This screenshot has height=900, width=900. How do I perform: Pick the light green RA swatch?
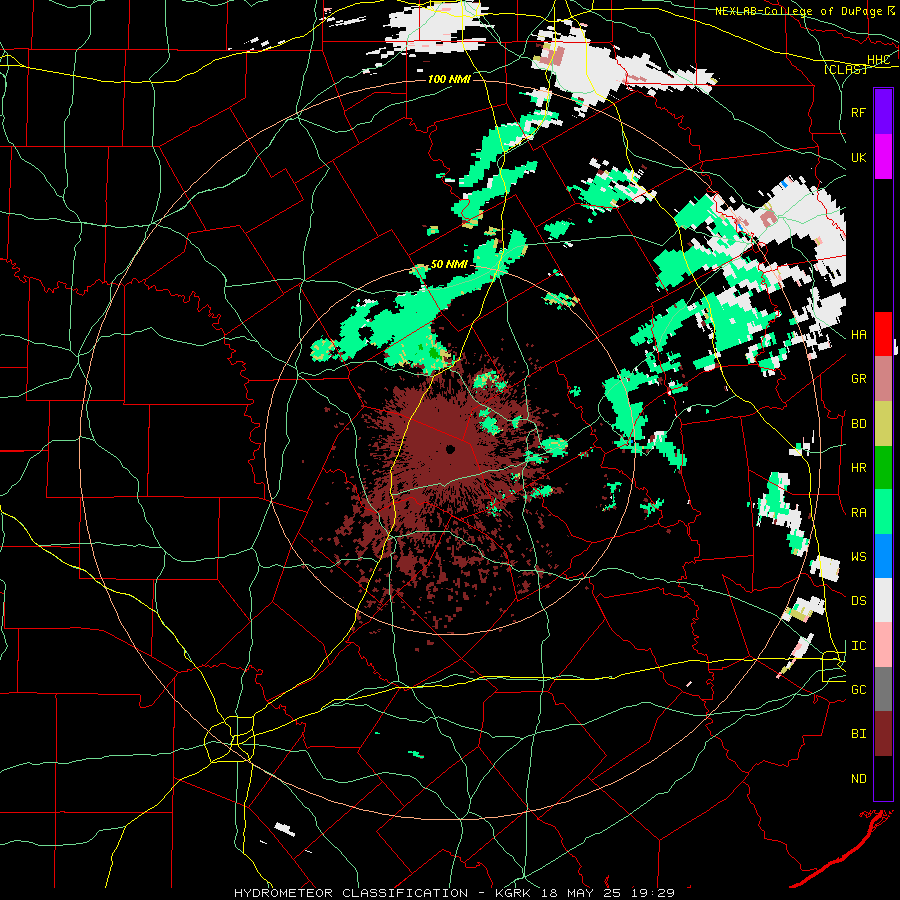(x=883, y=512)
